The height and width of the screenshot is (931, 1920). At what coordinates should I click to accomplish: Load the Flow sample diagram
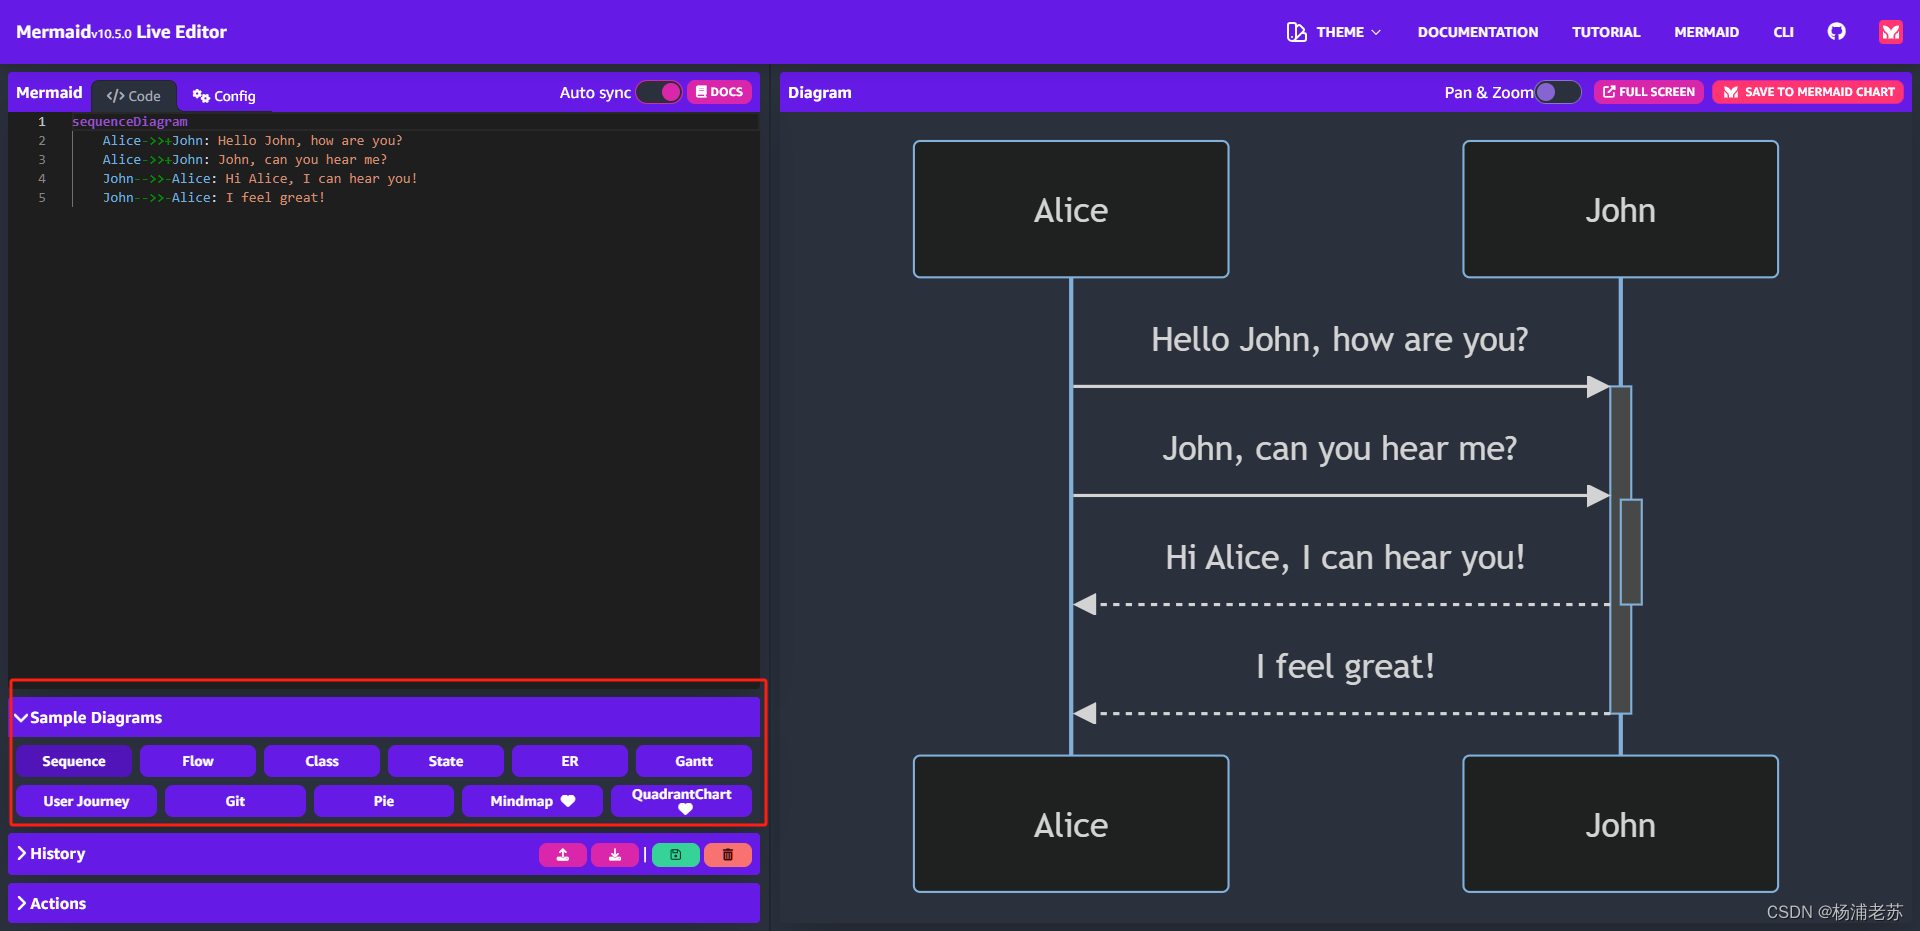198,761
